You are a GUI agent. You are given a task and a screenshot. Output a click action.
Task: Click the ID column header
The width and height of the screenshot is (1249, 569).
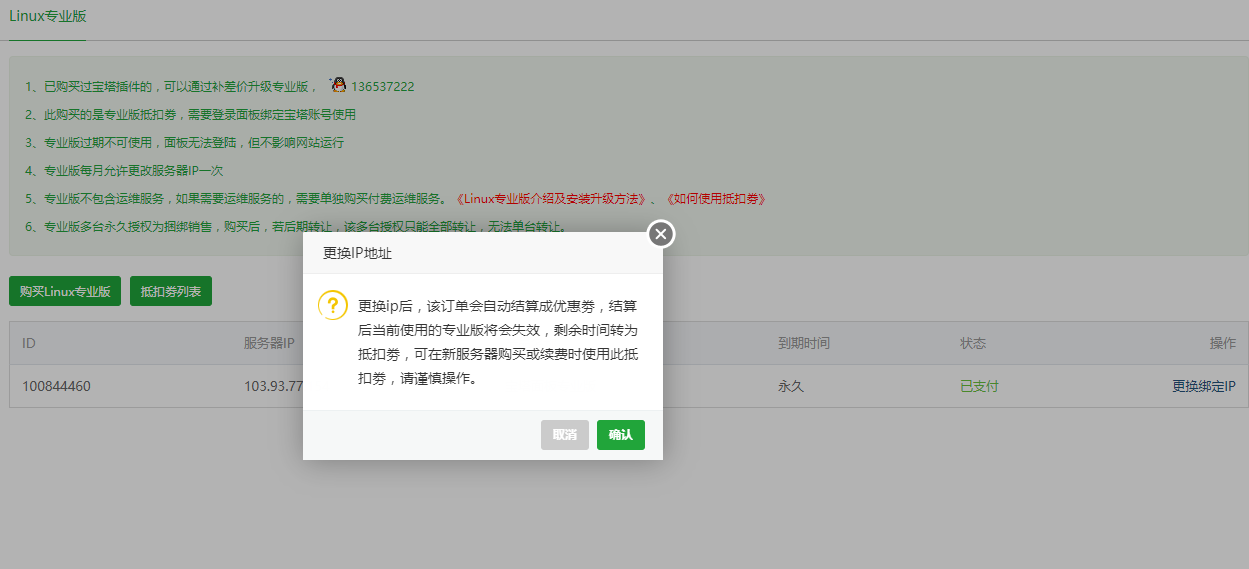[x=29, y=343]
